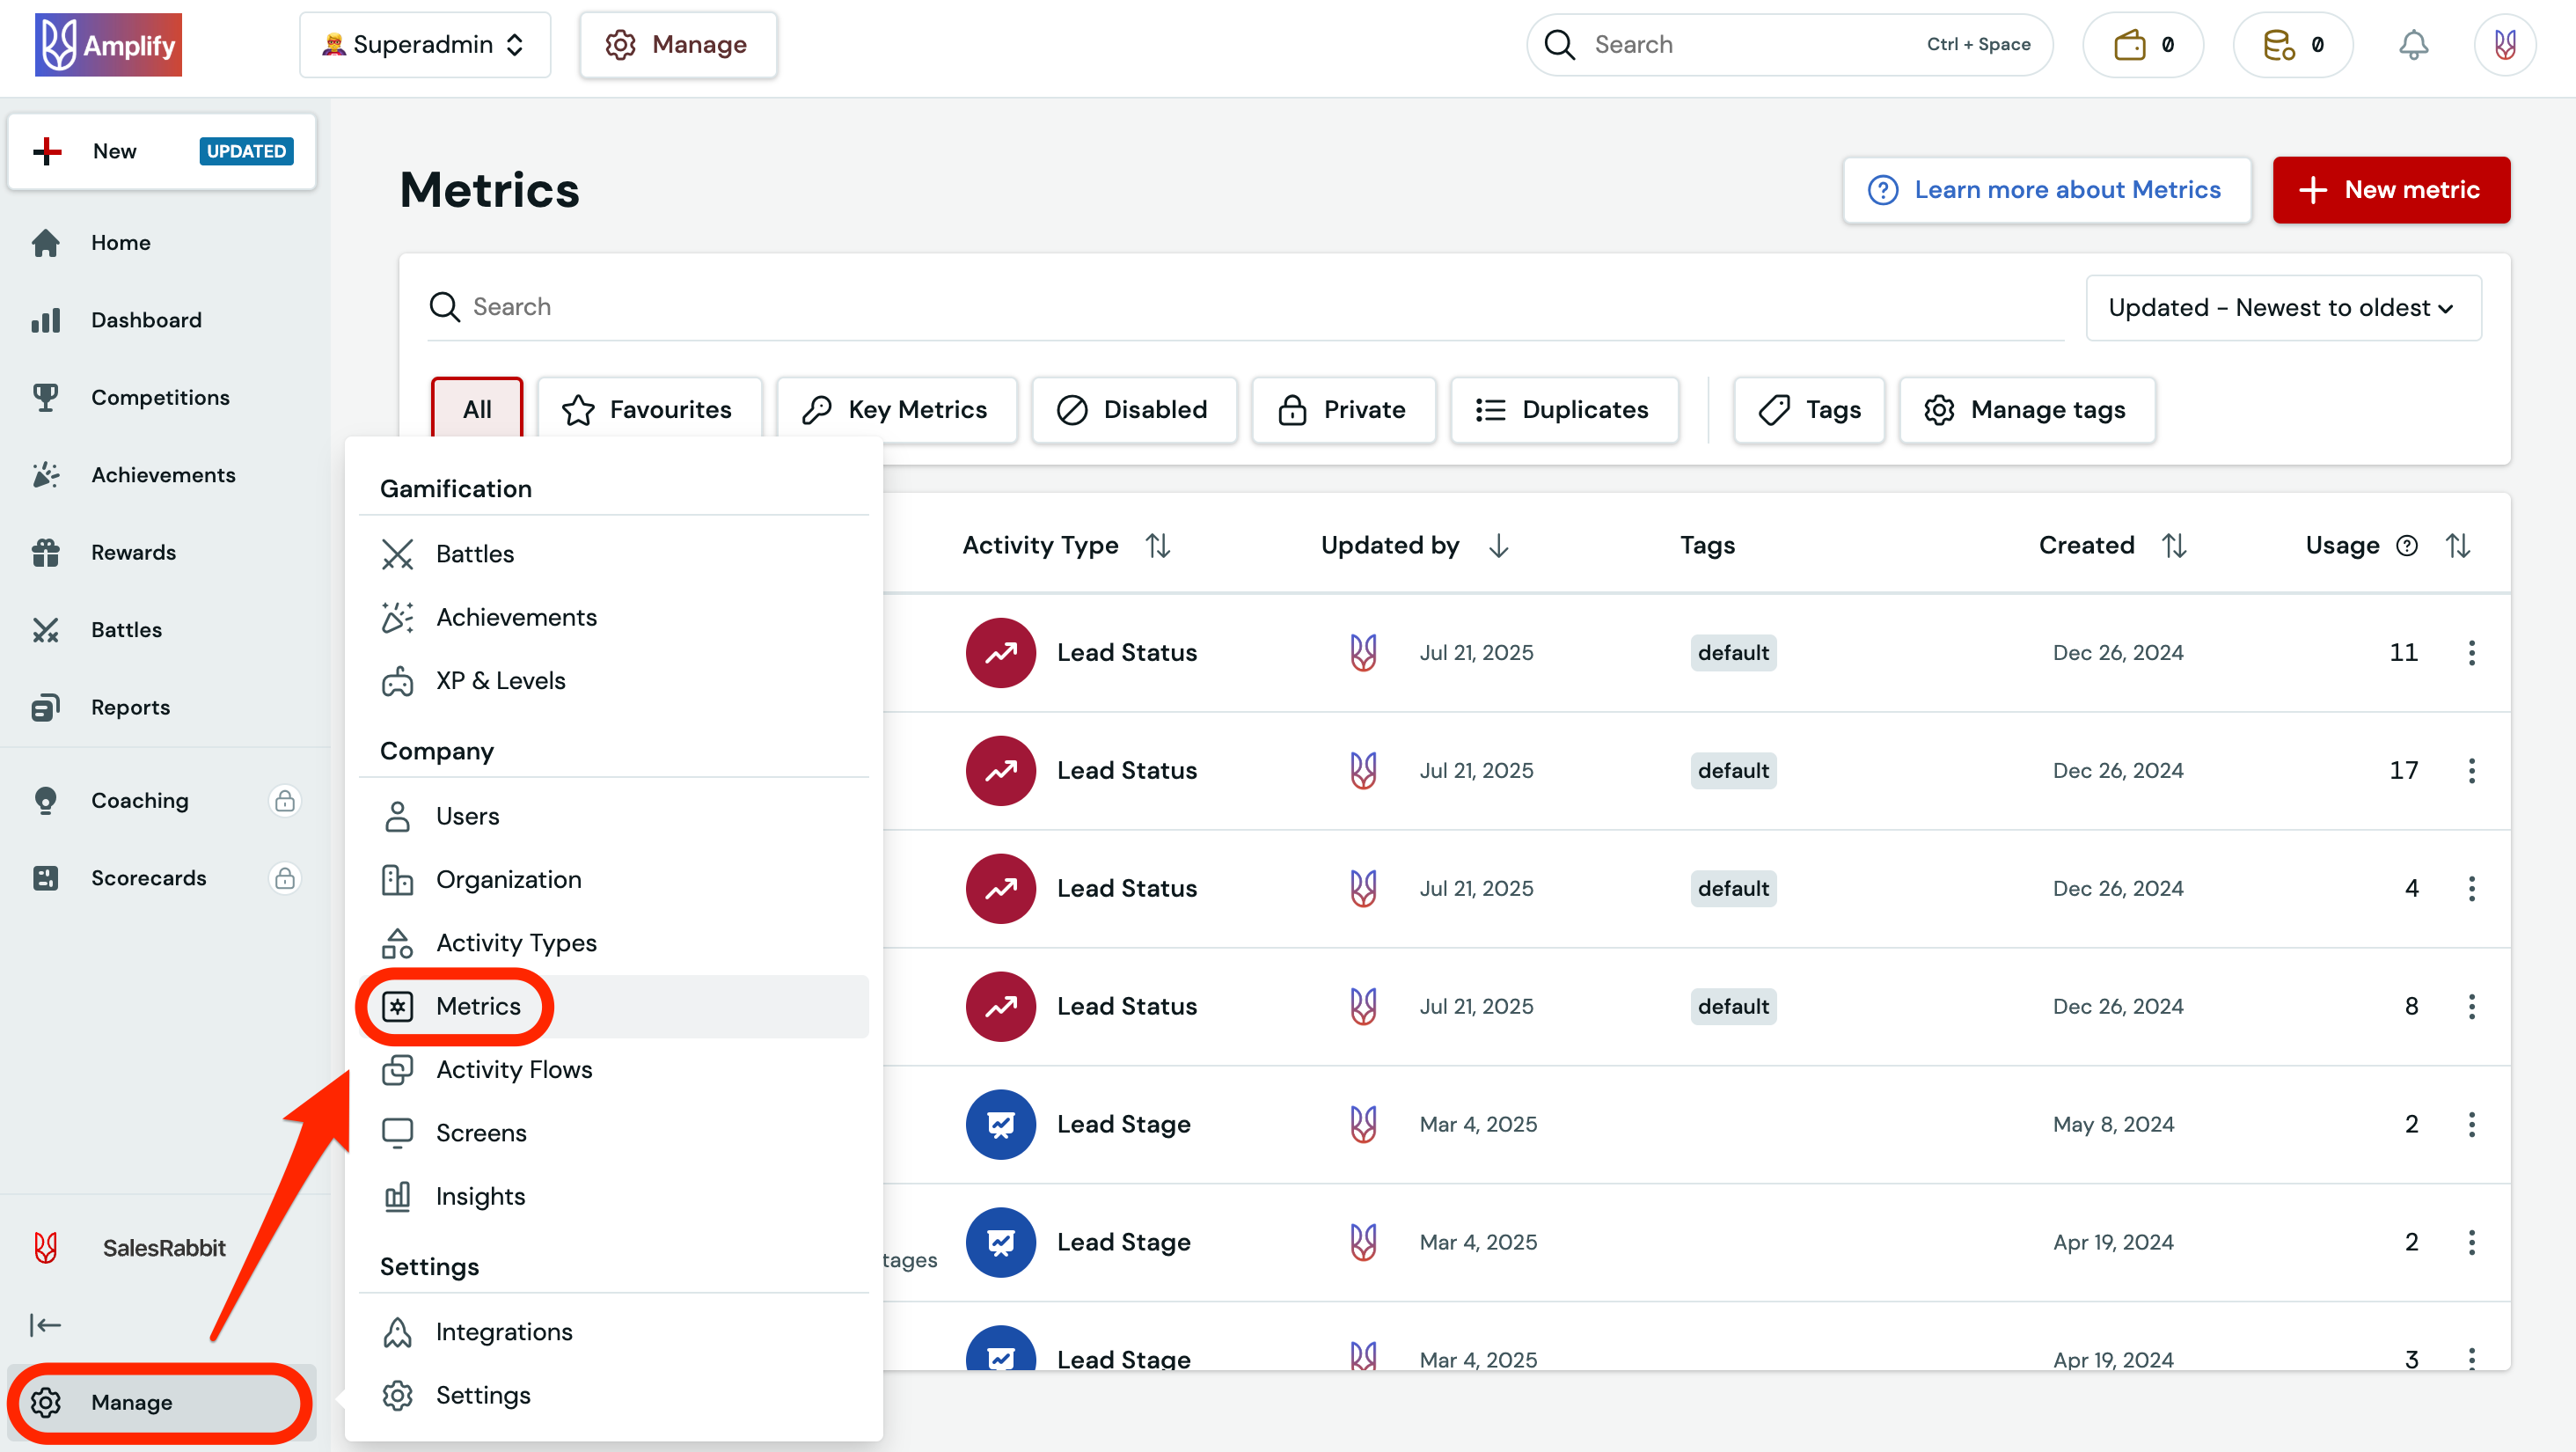Open the notifications bell icon
Screen dimensions: 2576x1452
coord(2413,44)
